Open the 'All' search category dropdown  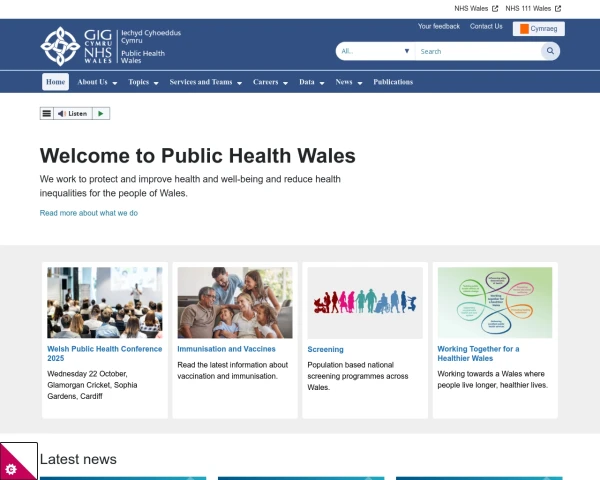click(x=375, y=51)
